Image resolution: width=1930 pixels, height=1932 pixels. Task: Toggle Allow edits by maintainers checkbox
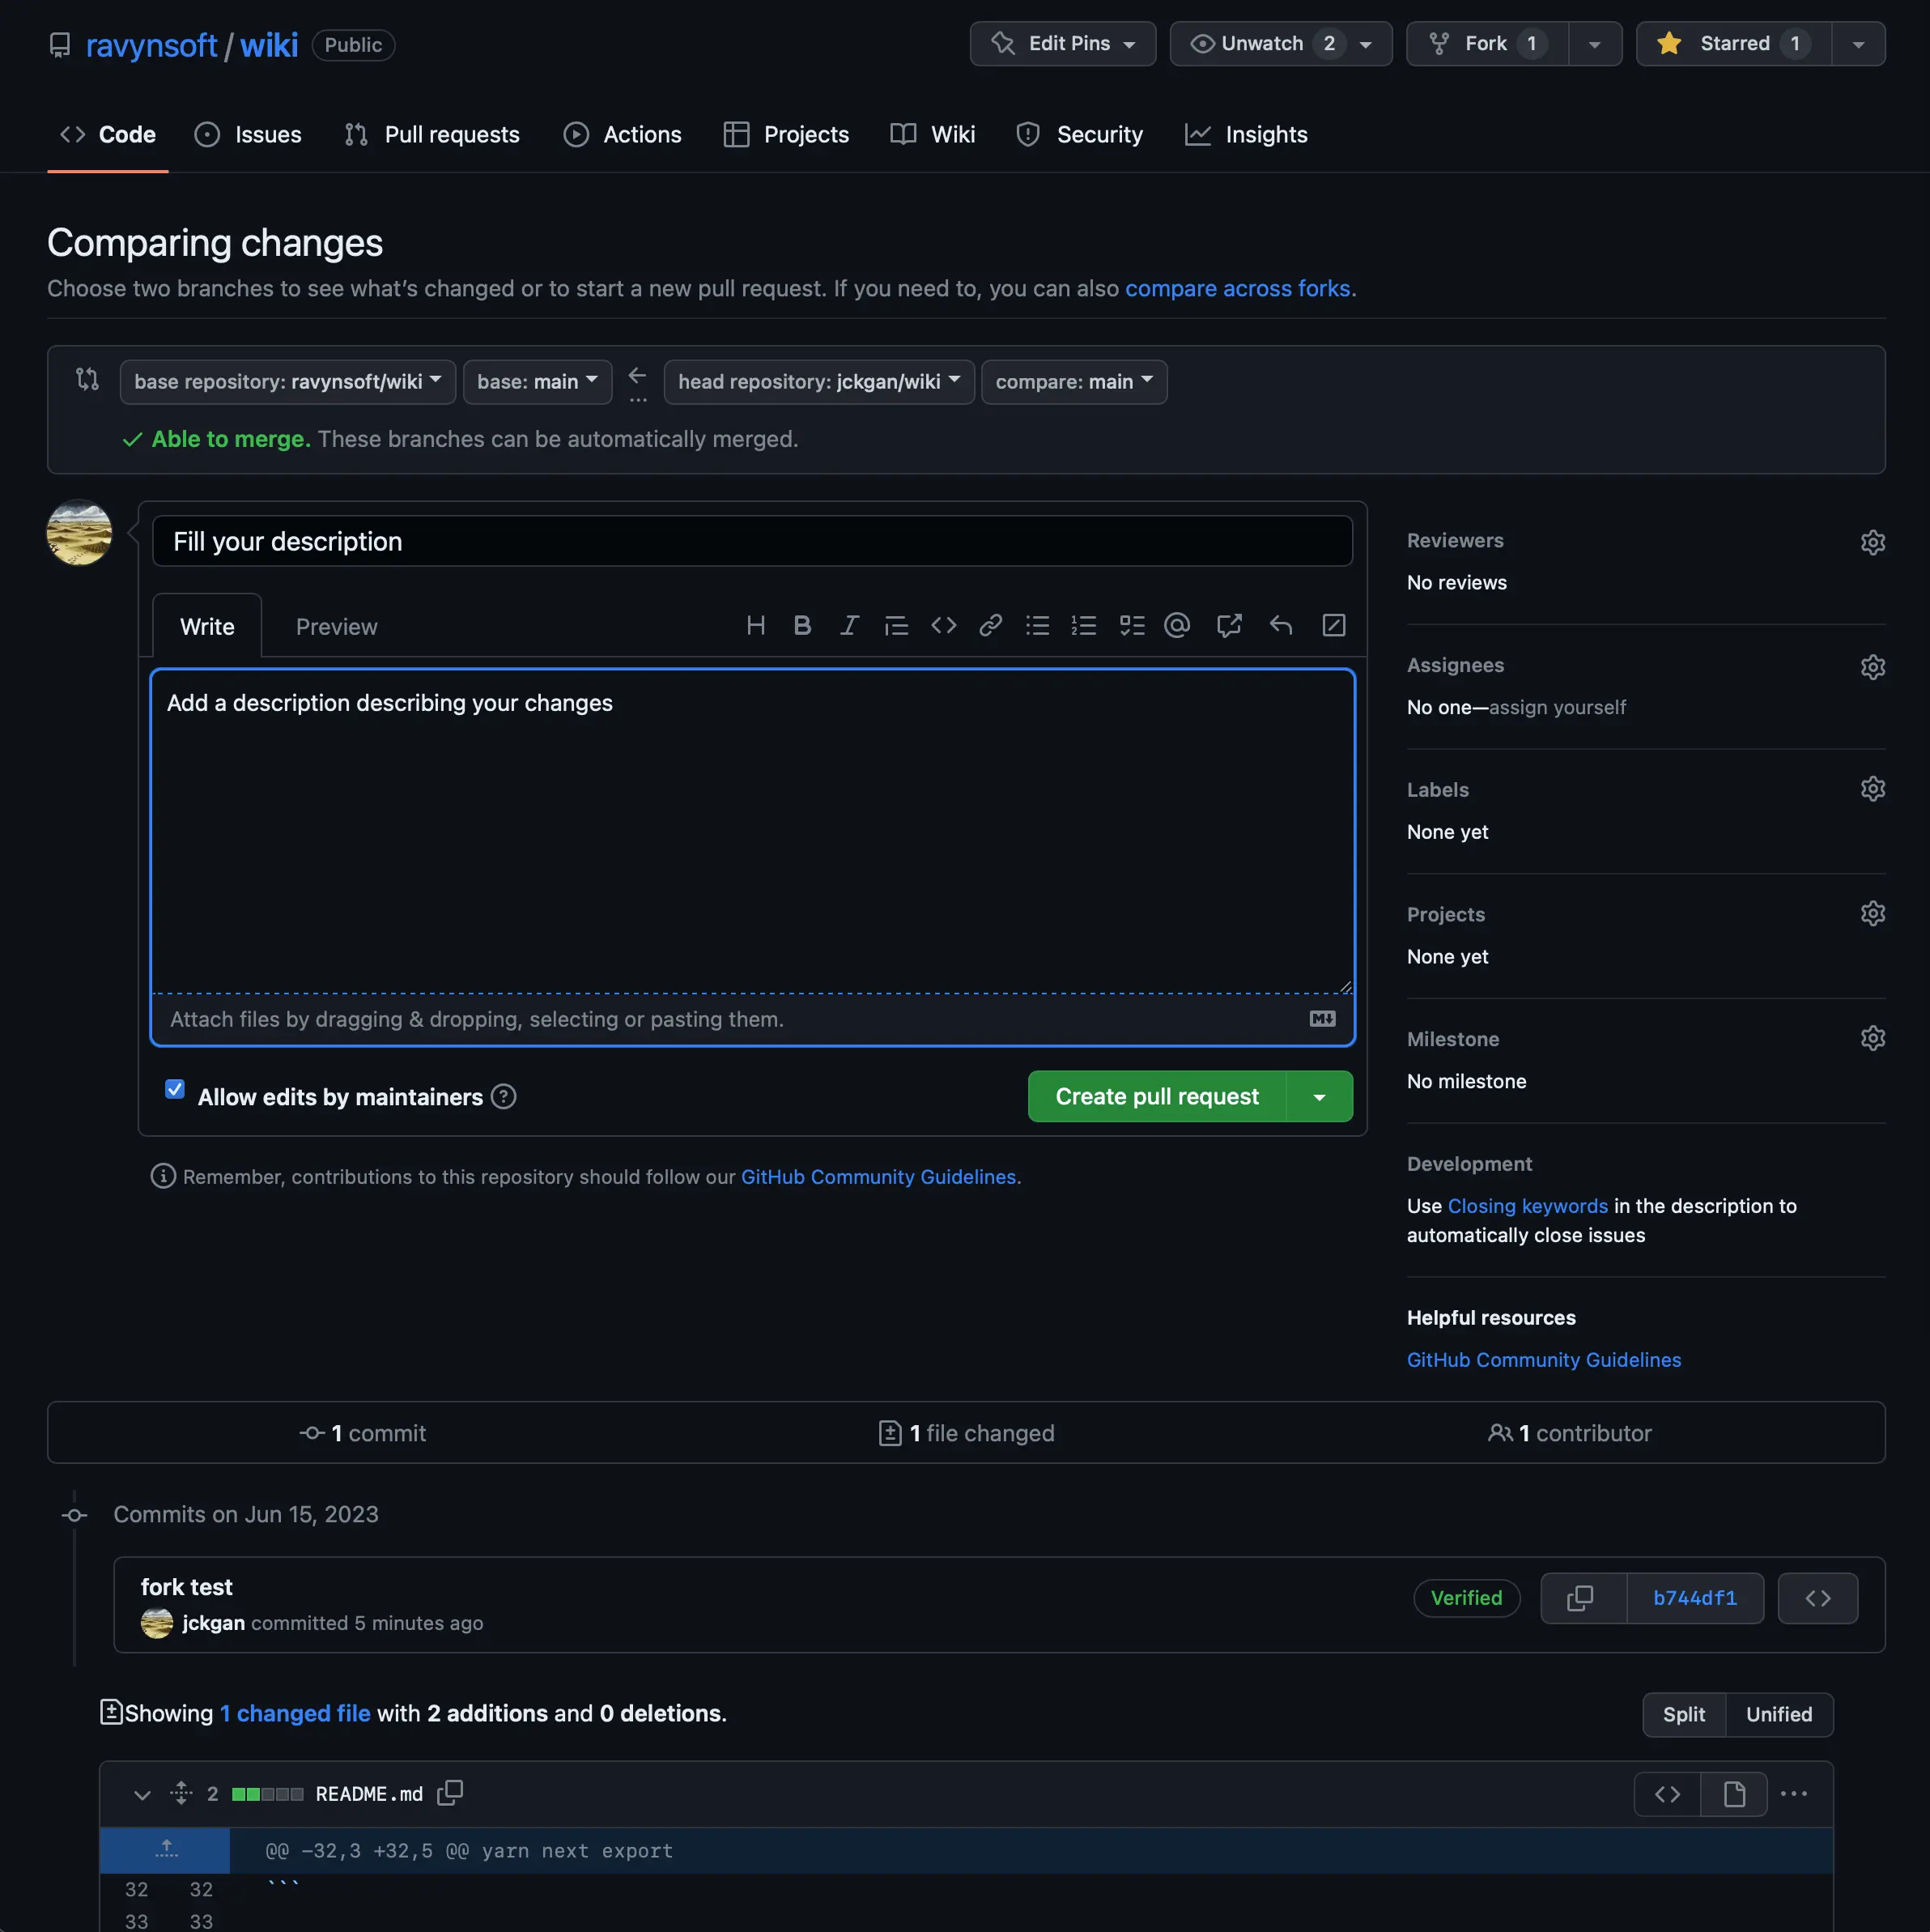(x=173, y=1092)
